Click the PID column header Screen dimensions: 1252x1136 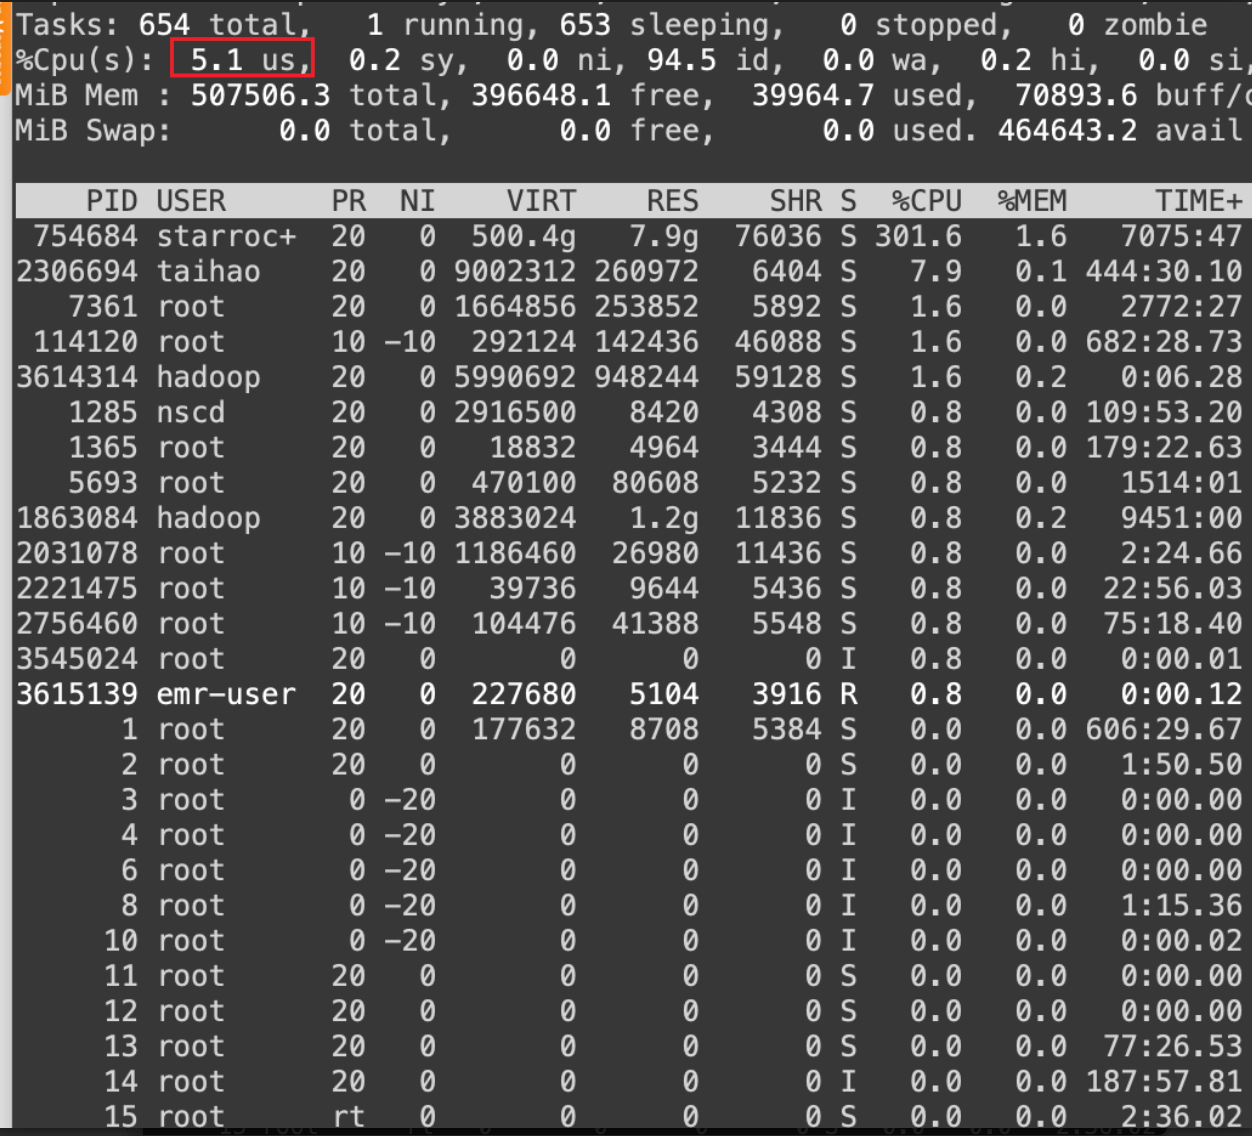[111, 201]
